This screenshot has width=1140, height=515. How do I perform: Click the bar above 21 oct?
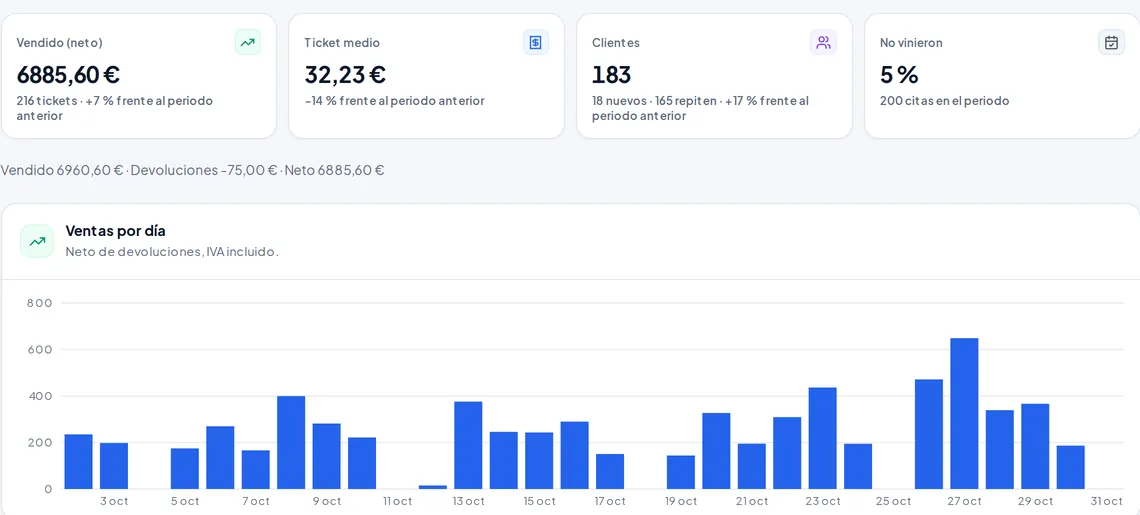tap(752, 466)
